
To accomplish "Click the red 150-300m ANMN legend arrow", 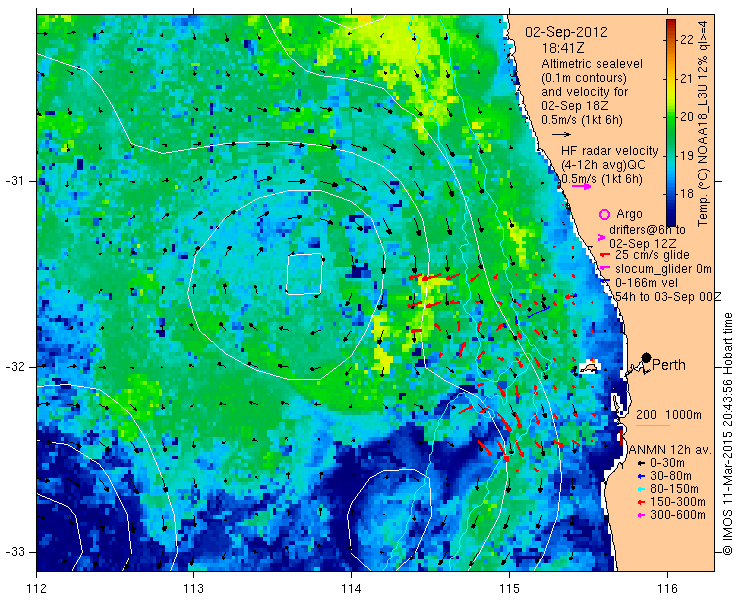I will coord(641,502).
